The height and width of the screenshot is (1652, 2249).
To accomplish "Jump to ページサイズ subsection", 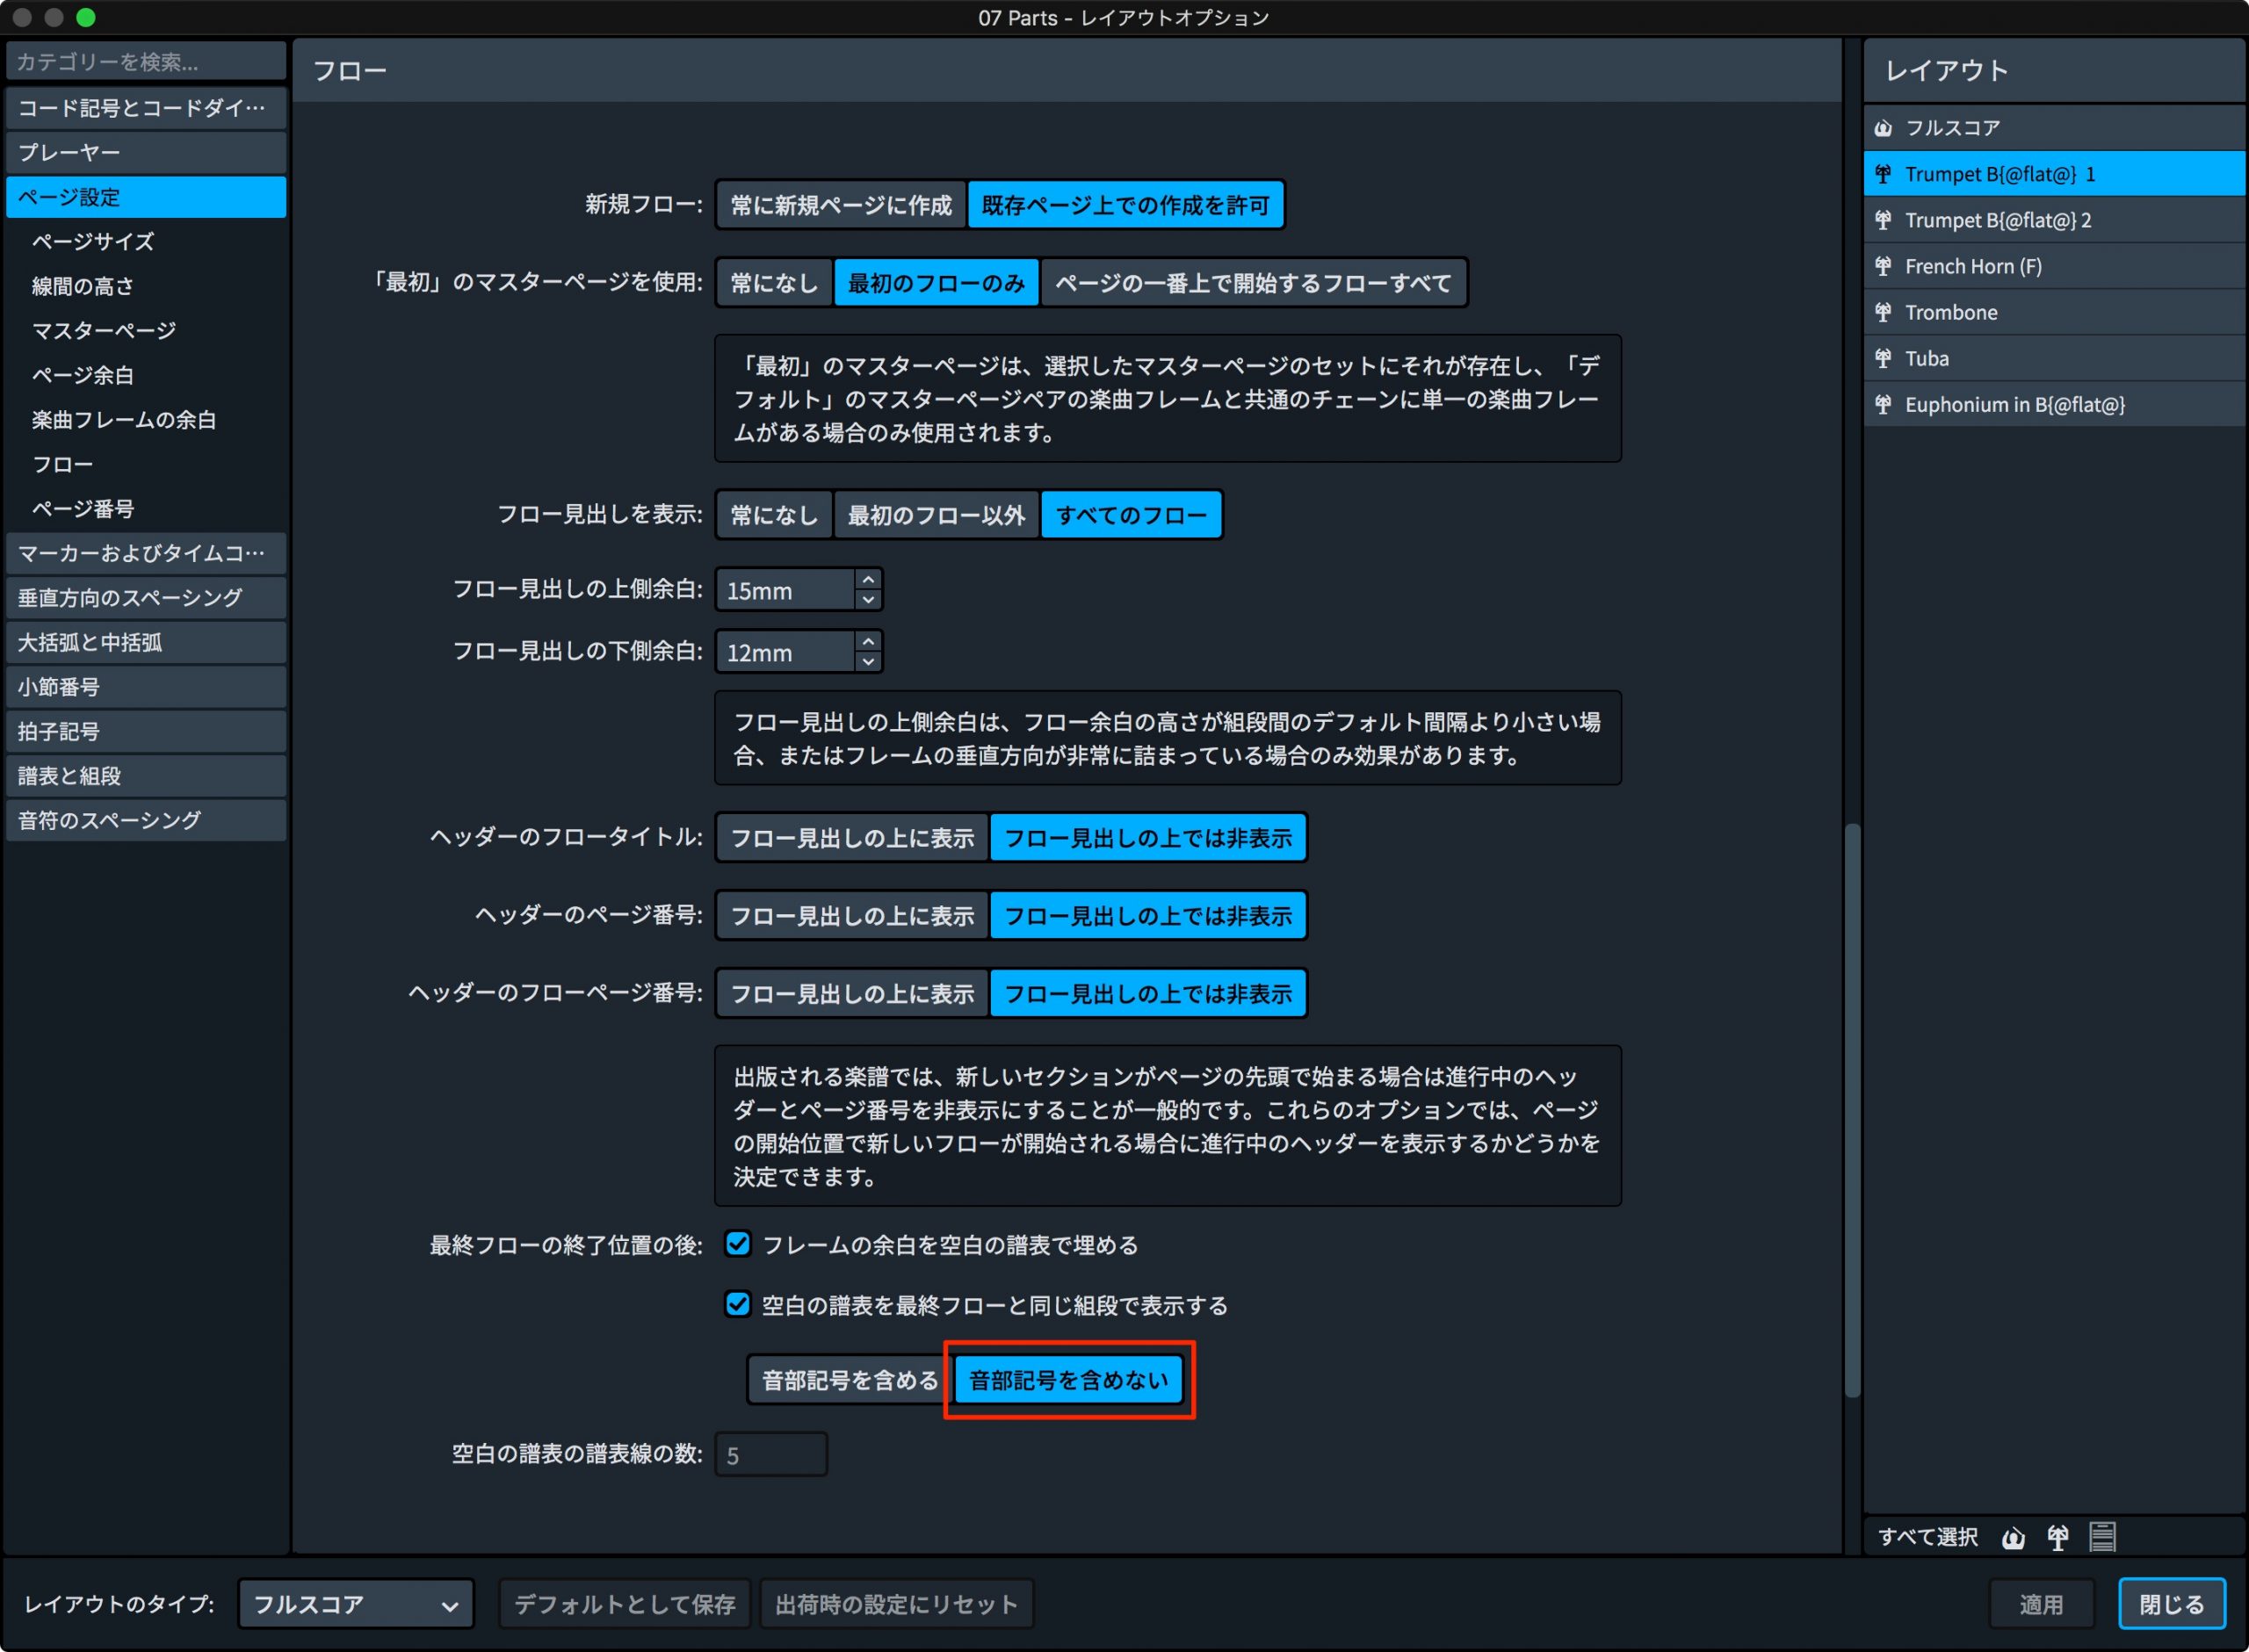I will [93, 241].
